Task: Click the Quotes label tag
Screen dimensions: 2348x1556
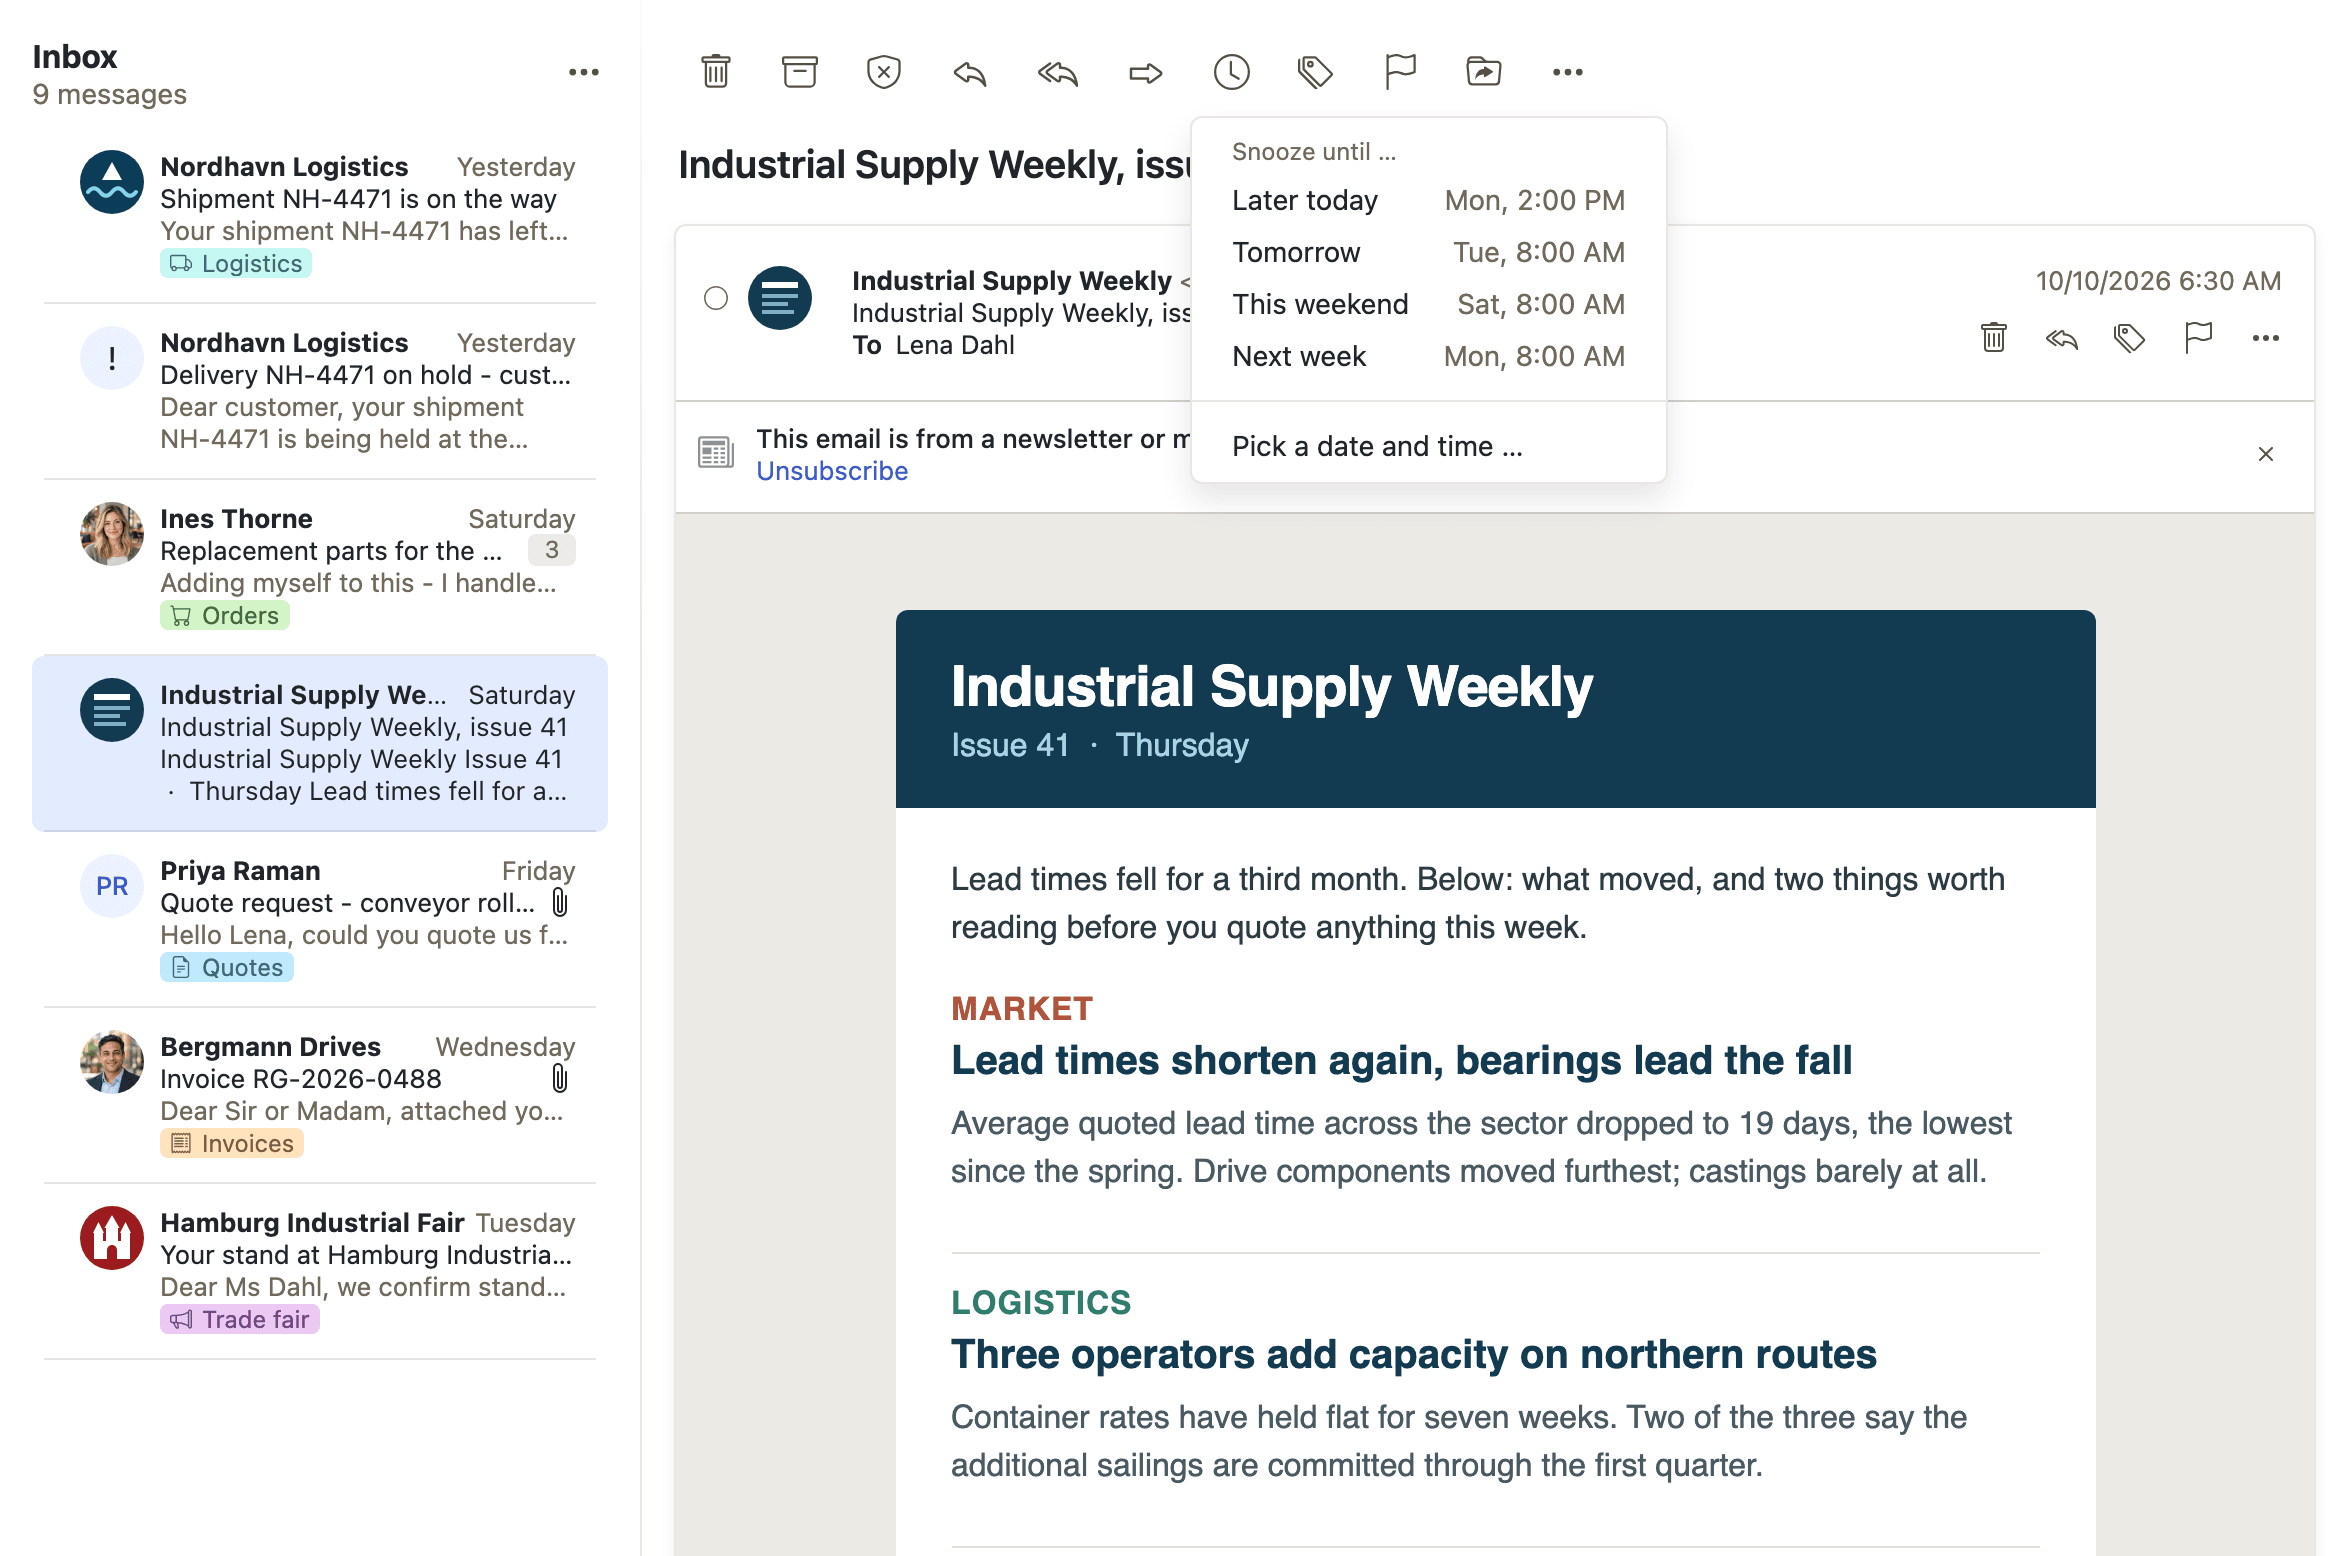Action: point(227,967)
